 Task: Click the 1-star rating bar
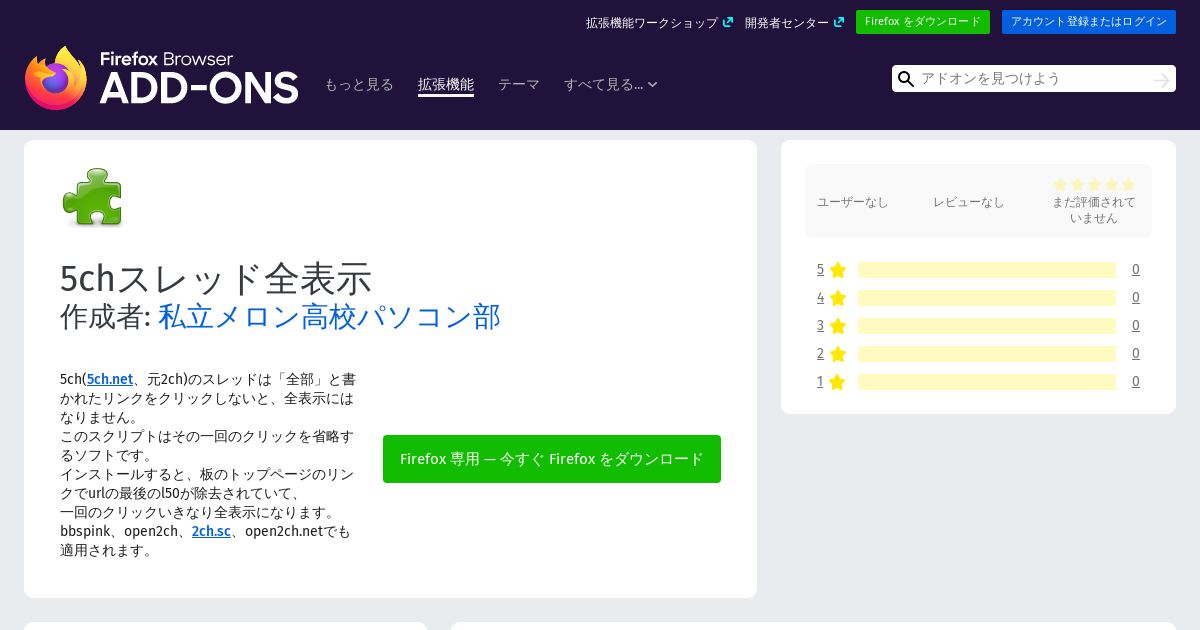click(x=987, y=382)
